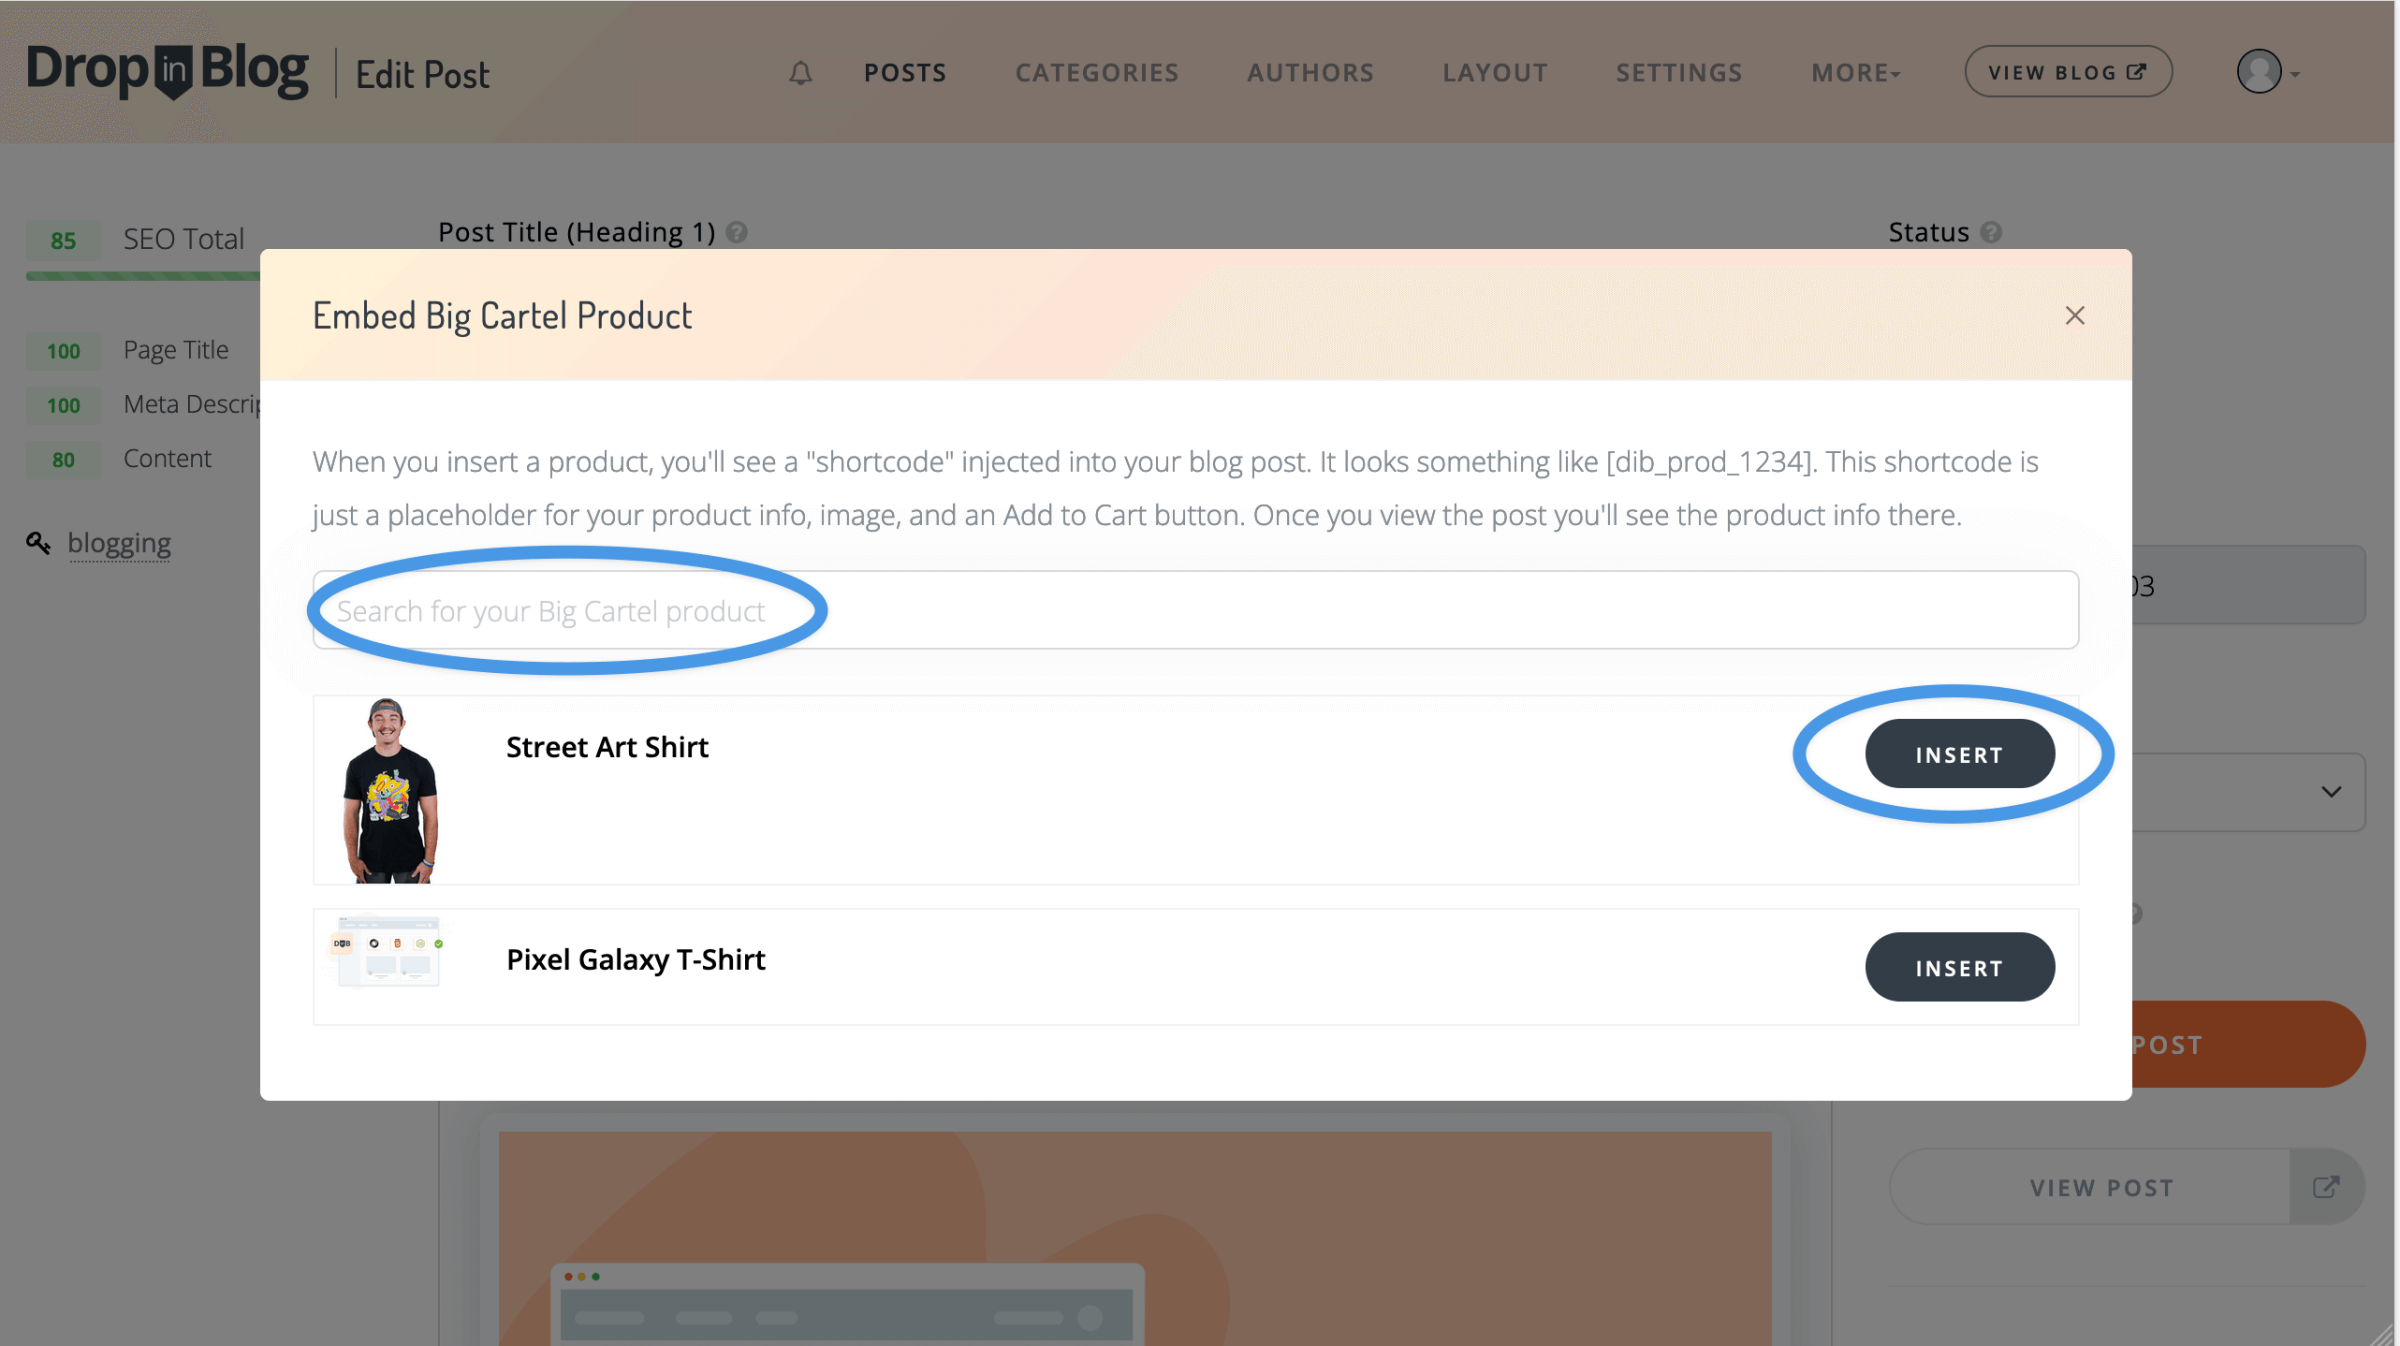Insert the Street Art Shirt product

tap(1959, 754)
